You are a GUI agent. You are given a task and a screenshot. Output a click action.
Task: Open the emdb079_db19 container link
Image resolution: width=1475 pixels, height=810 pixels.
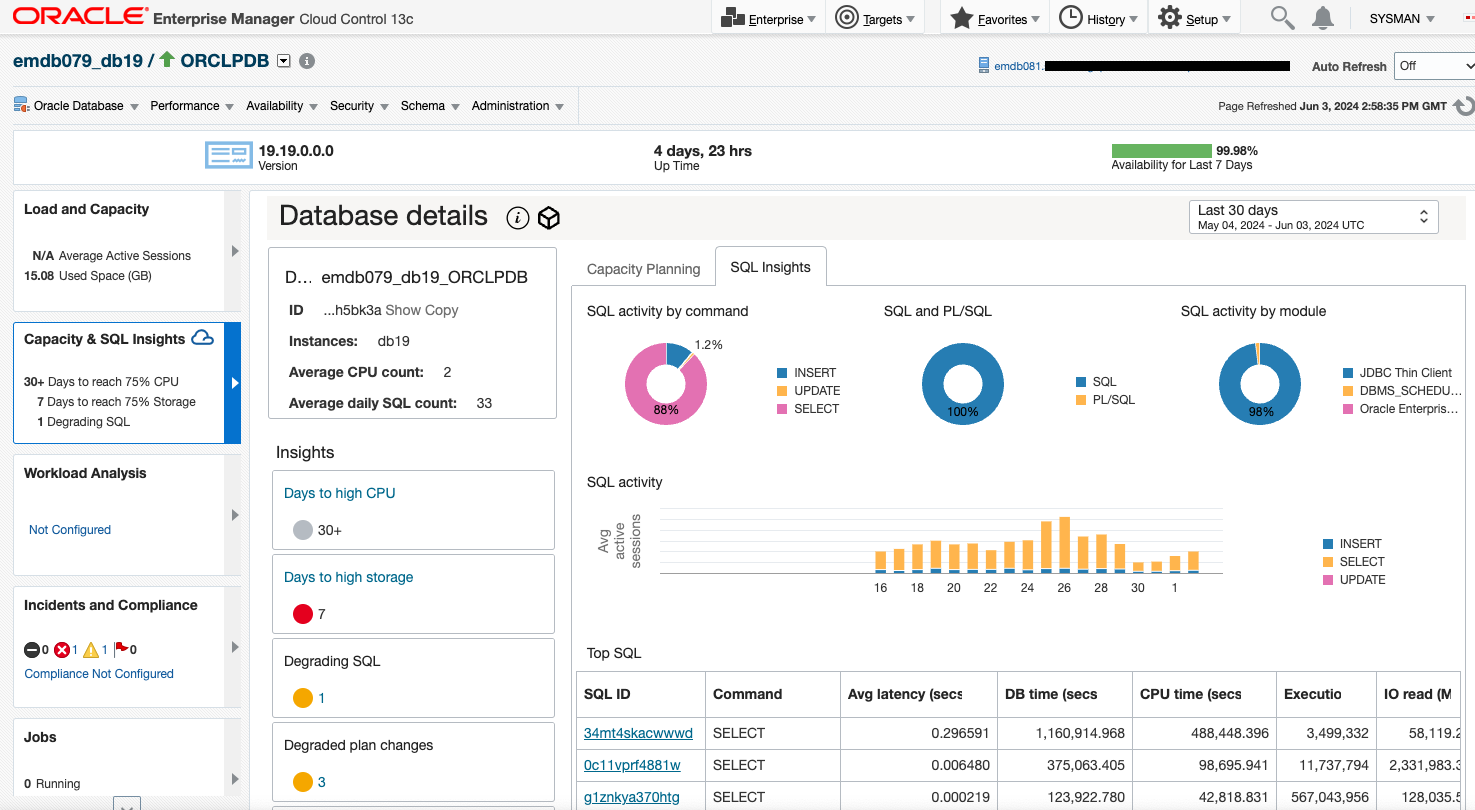[78, 61]
